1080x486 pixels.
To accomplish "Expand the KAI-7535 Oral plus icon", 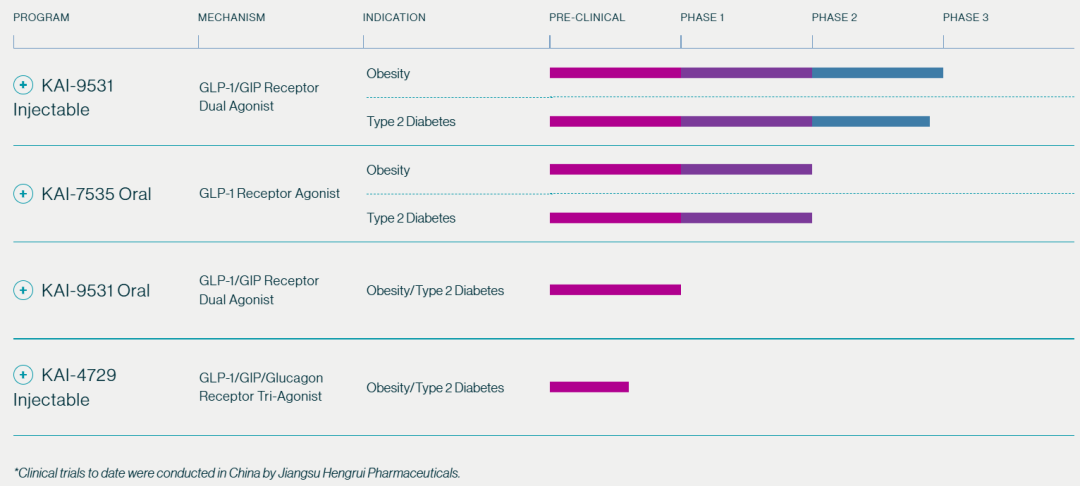I will pyautogui.click(x=23, y=194).
